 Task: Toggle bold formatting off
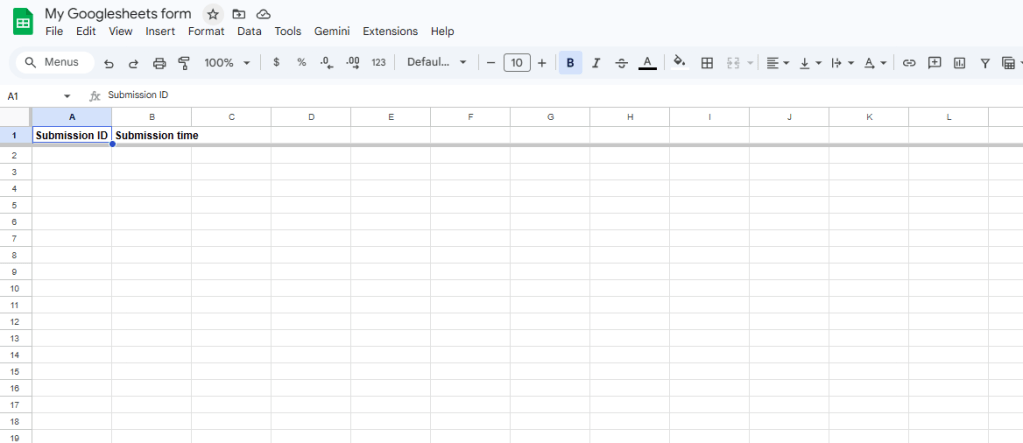570,63
